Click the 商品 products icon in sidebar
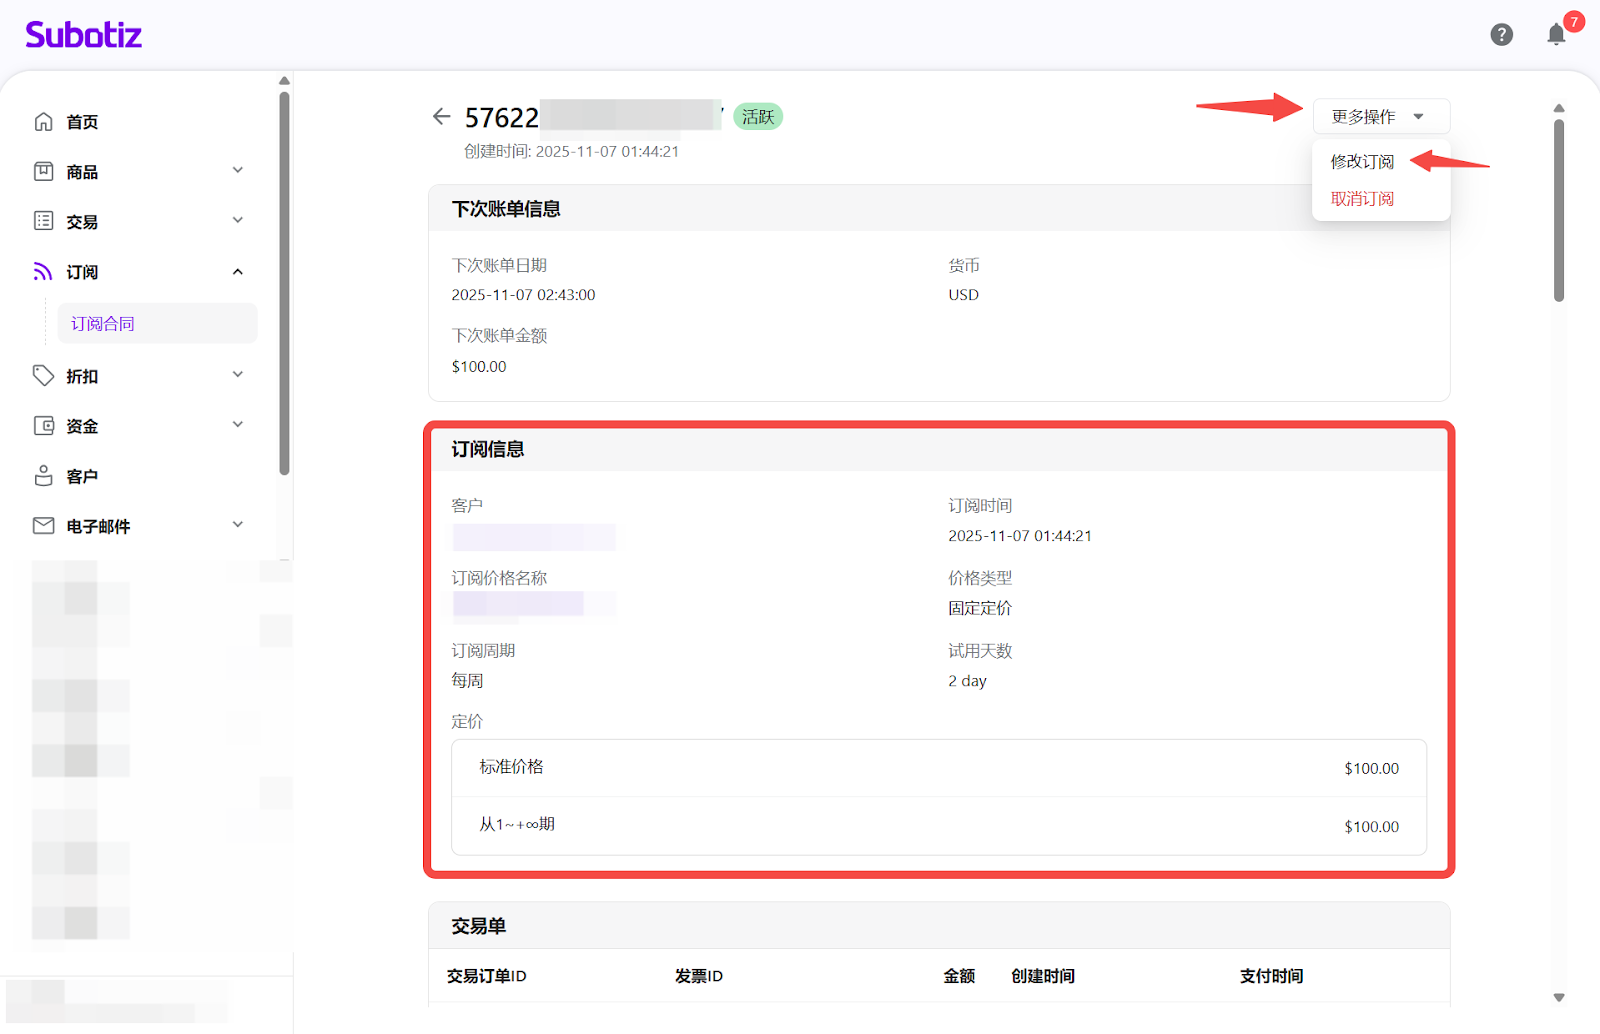Viewport: 1600px width, 1034px height. (x=44, y=172)
